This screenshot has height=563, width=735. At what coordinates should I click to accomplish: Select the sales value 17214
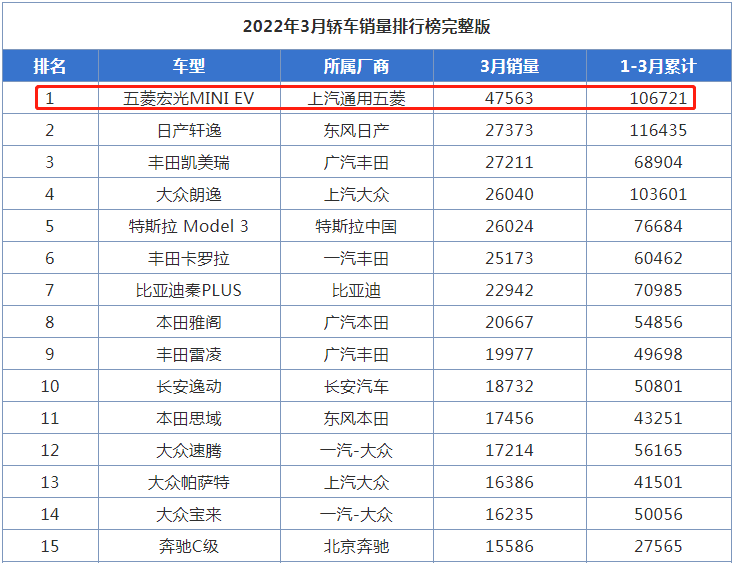coord(510,450)
